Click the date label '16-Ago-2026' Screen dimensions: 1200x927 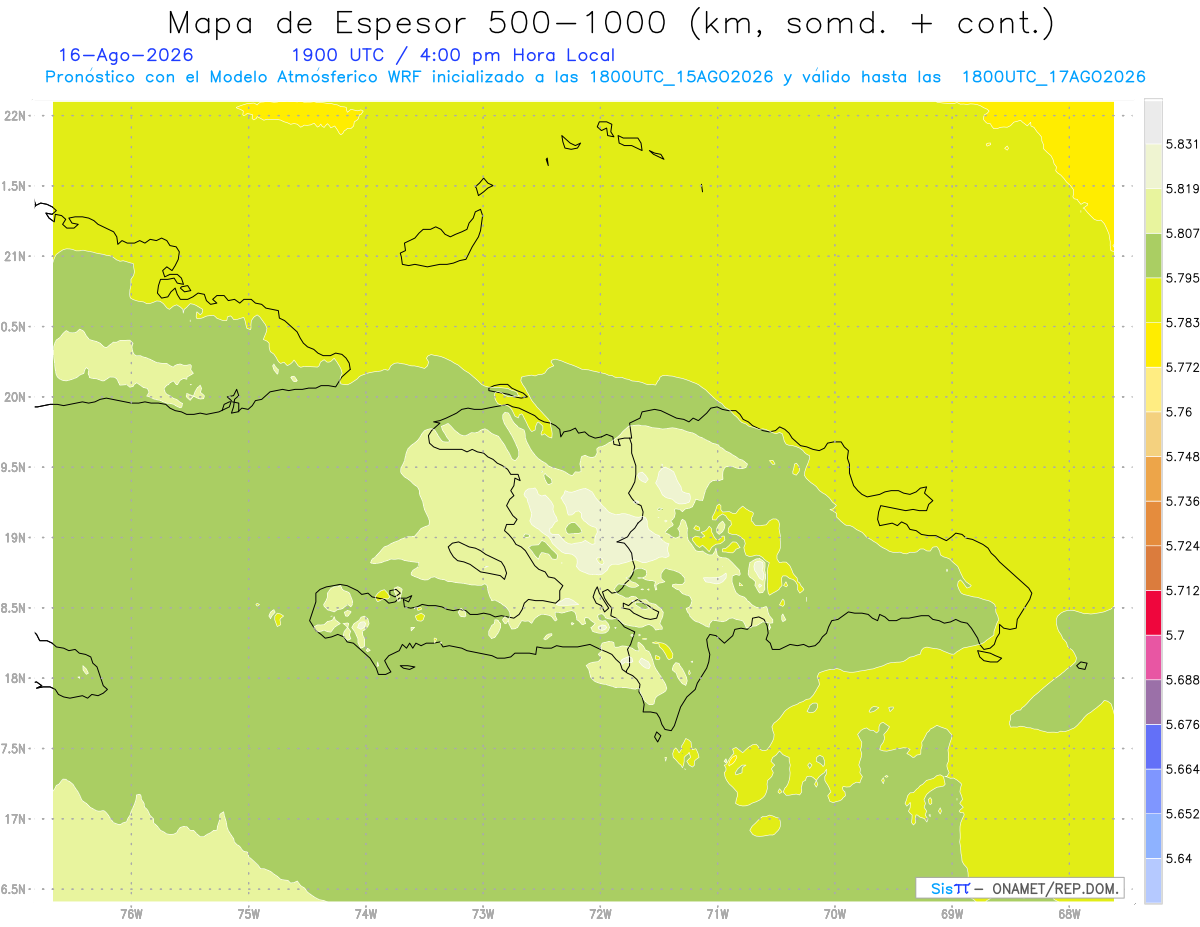tap(126, 55)
